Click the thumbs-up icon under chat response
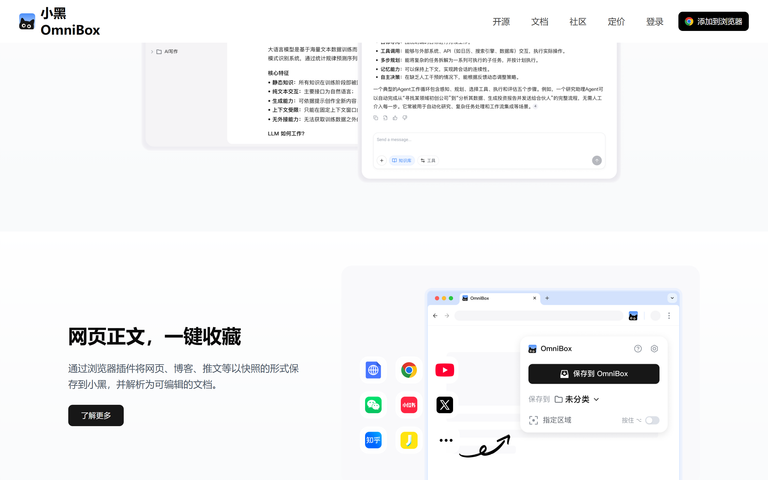The height and width of the screenshot is (480, 768). tap(395, 118)
